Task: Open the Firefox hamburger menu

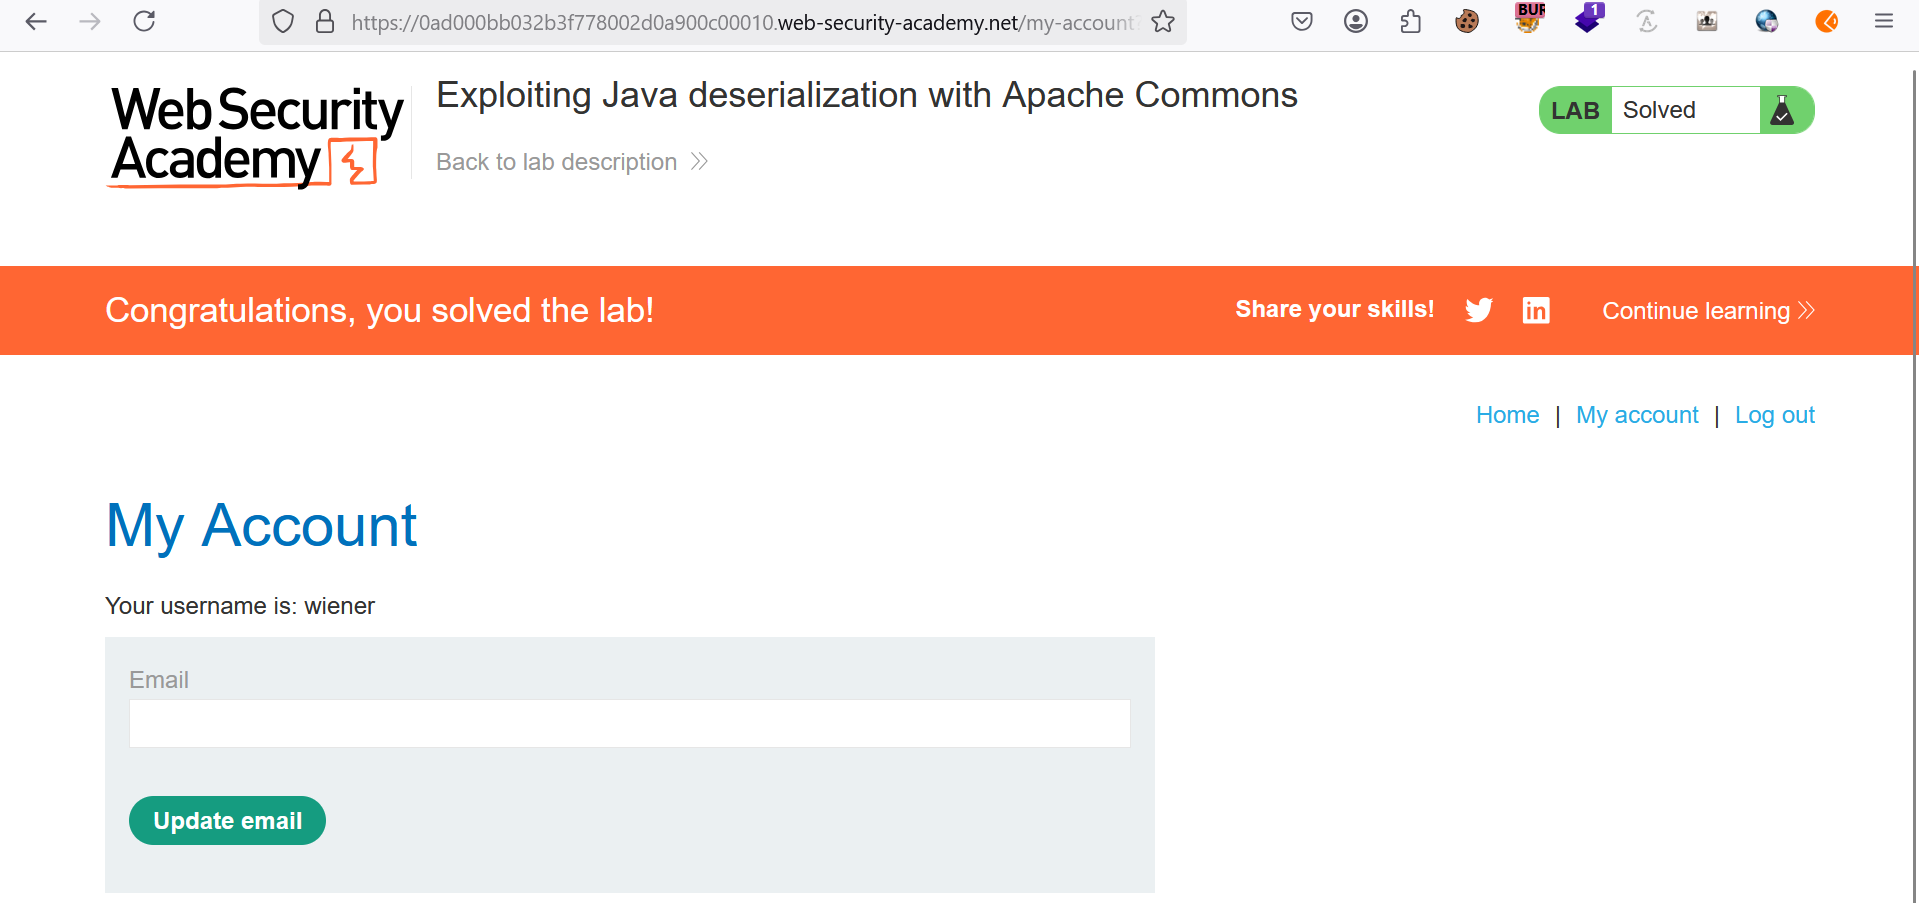Action: pyautogui.click(x=1884, y=21)
